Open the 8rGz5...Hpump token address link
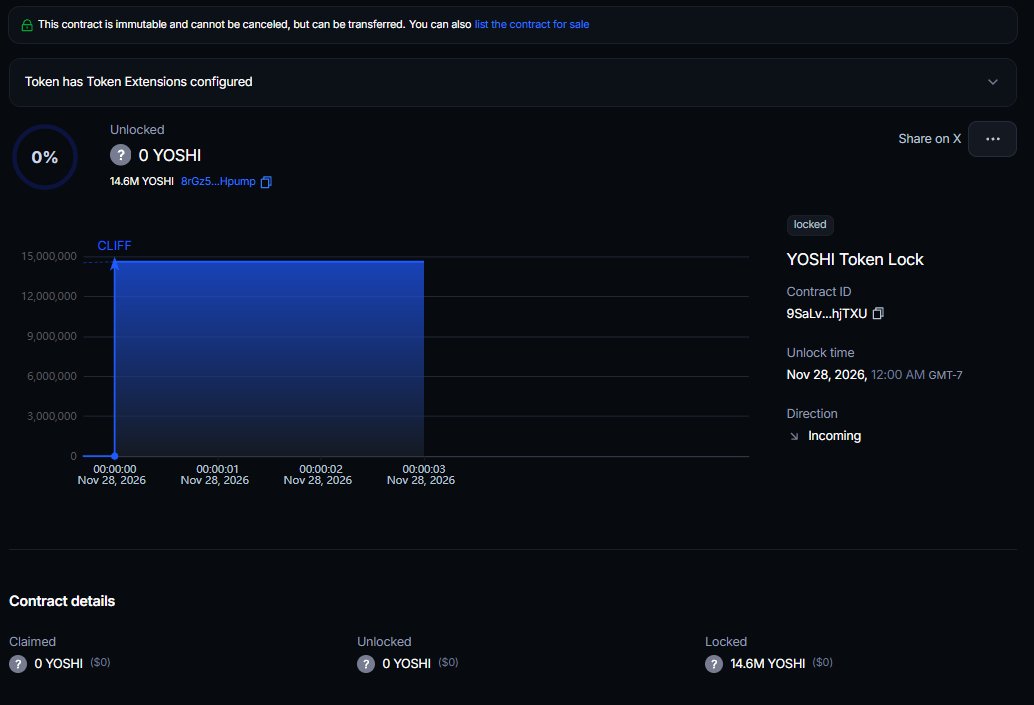 [218, 181]
